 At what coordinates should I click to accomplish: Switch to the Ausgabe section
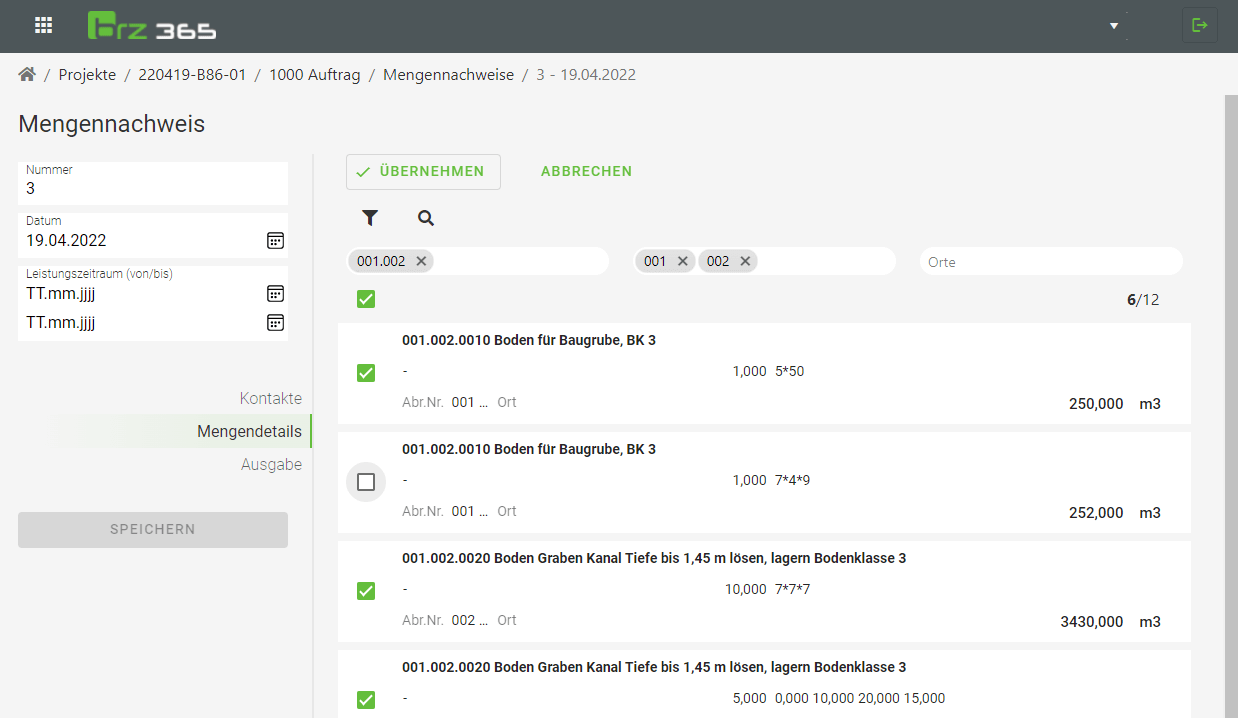pyautogui.click(x=271, y=465)
